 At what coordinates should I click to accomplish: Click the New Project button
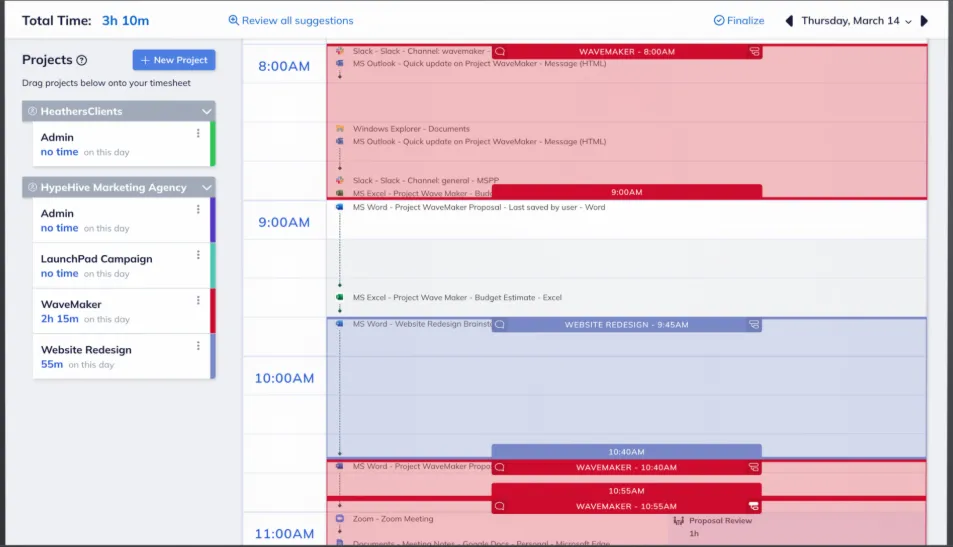point(174,60)
